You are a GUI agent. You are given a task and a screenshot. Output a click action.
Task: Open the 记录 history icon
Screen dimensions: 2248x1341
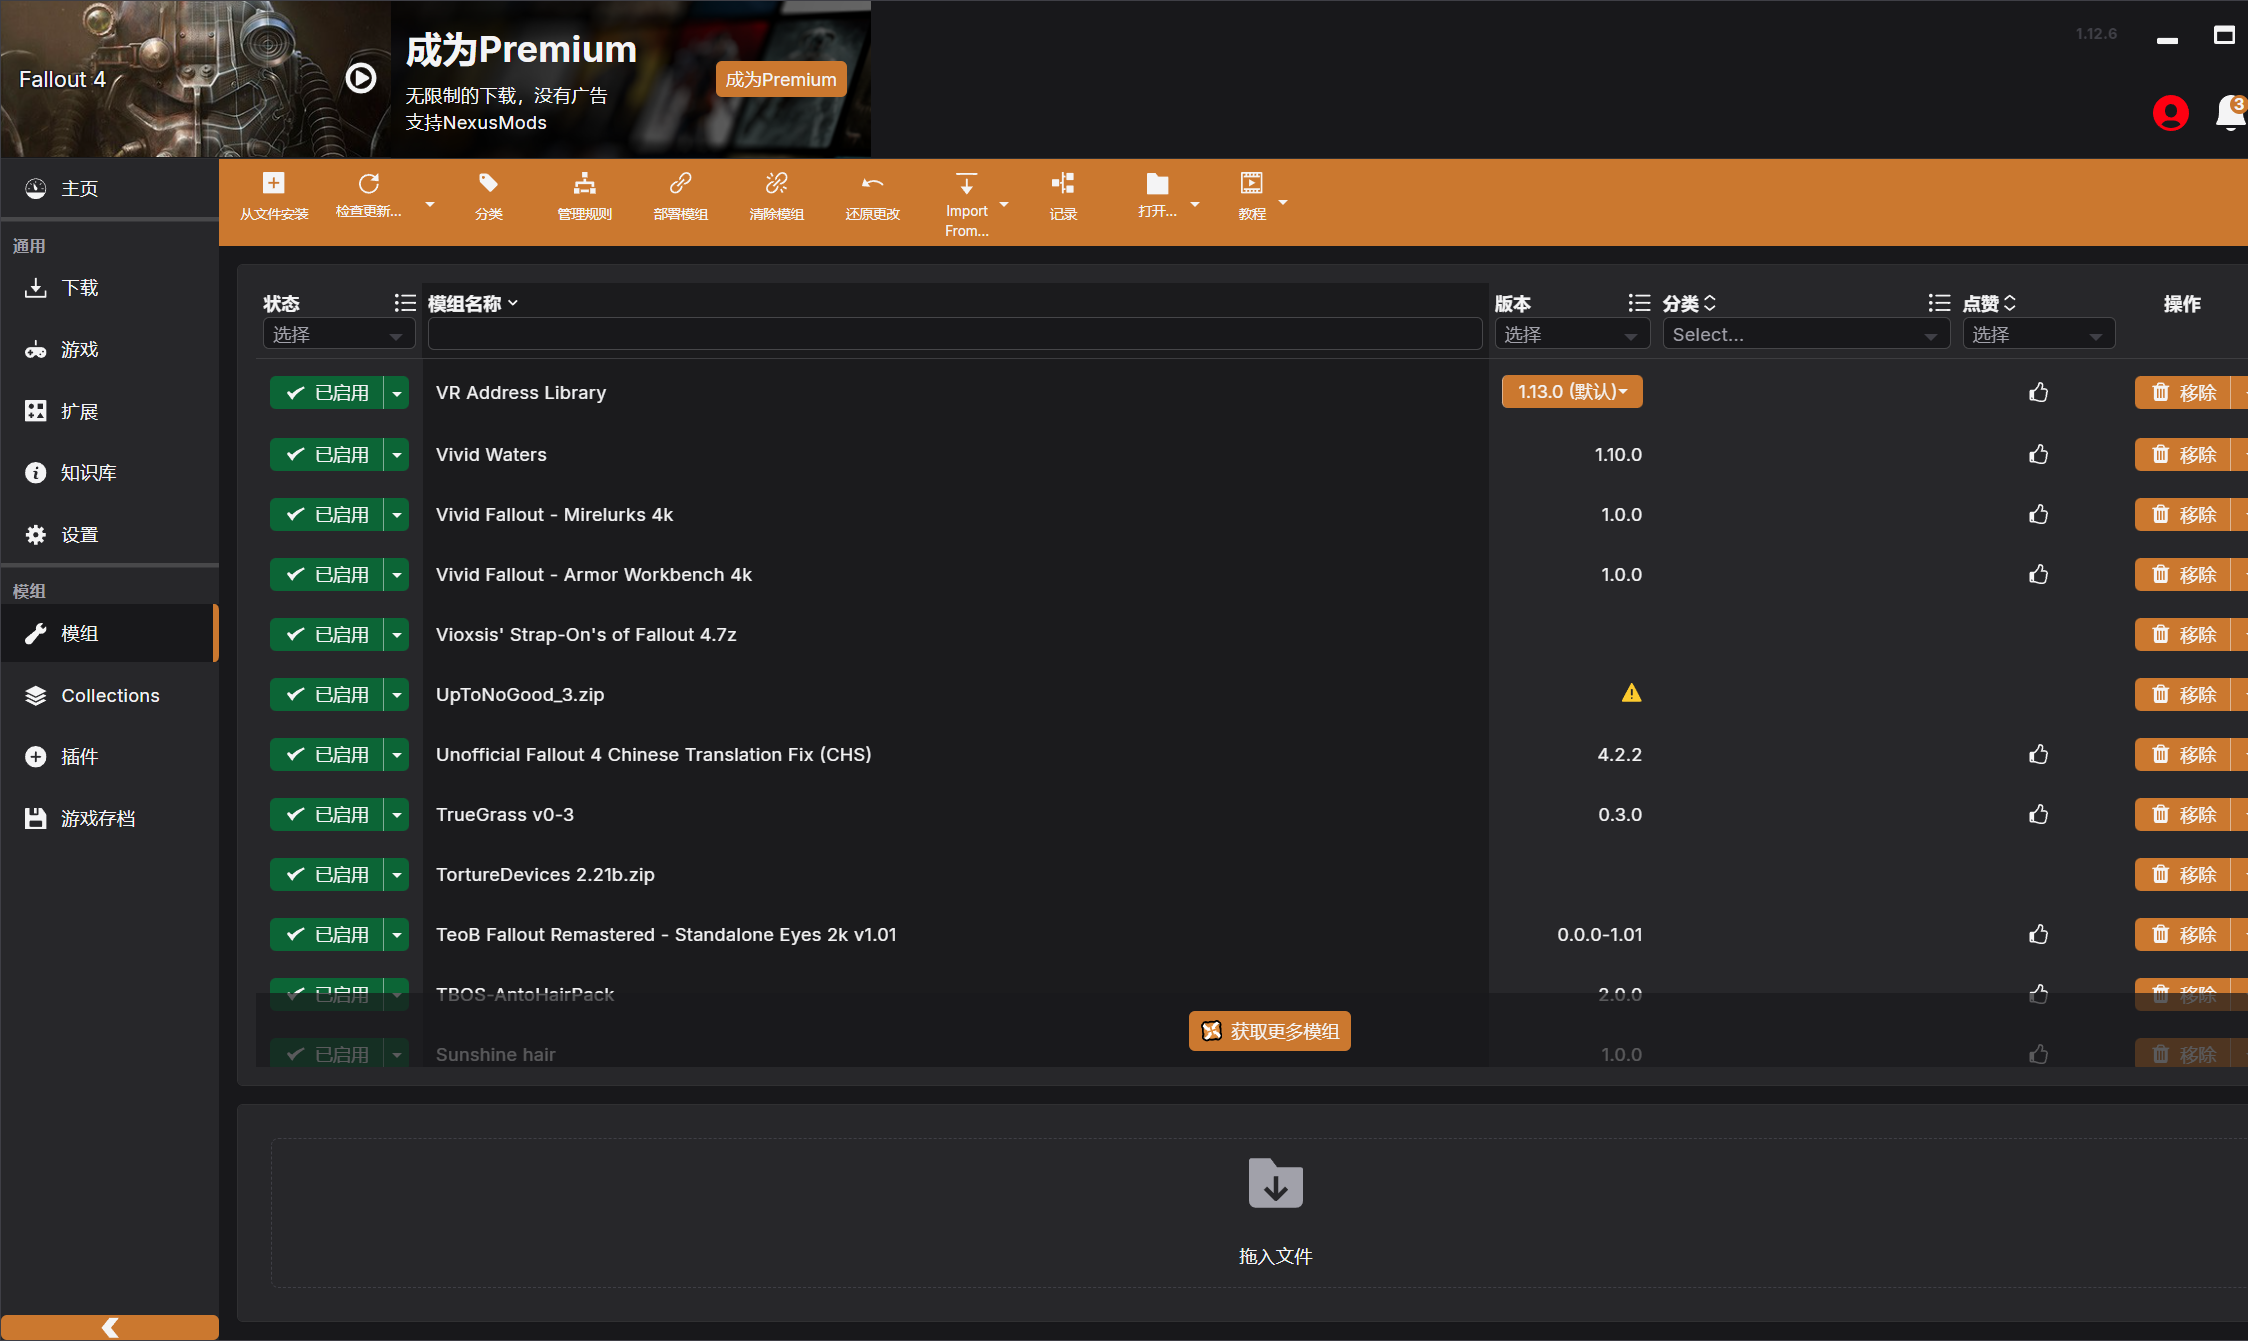click(1062, 183)
